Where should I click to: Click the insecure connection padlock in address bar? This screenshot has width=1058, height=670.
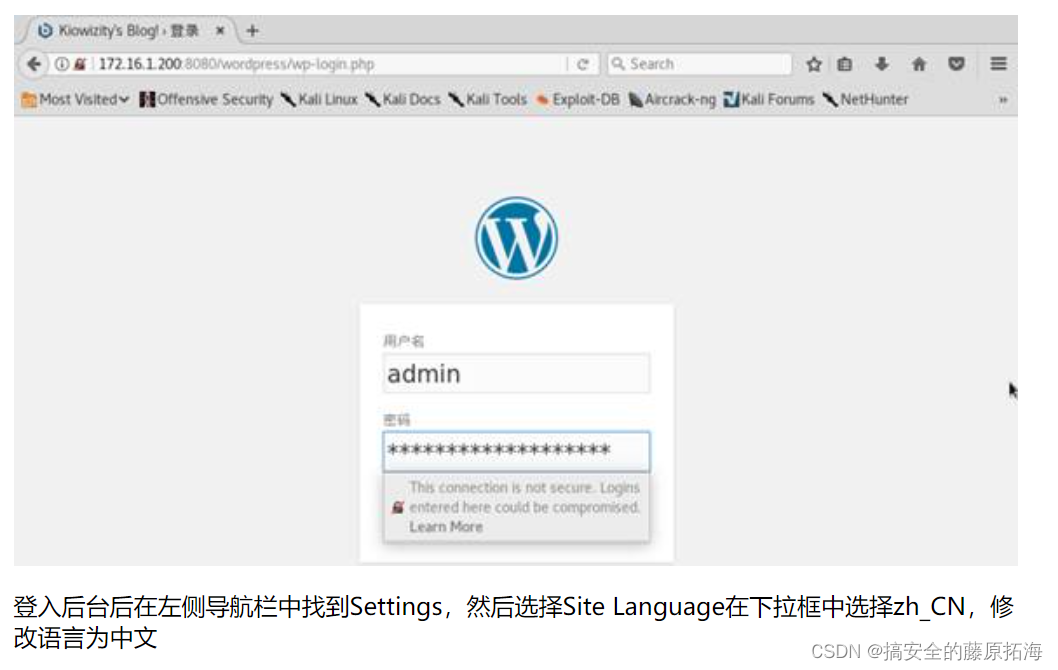coord(80,64)
